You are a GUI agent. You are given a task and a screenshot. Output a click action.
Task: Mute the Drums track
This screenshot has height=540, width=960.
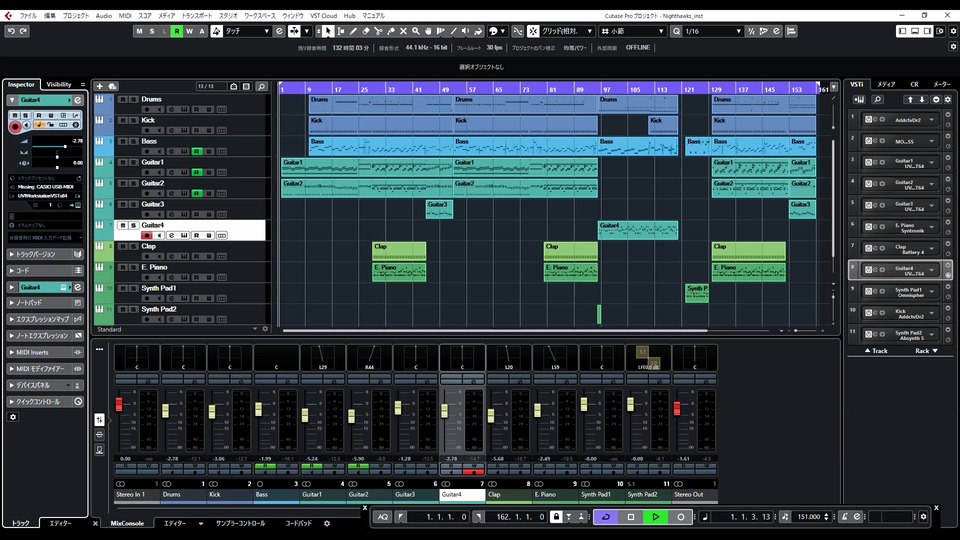122,100
